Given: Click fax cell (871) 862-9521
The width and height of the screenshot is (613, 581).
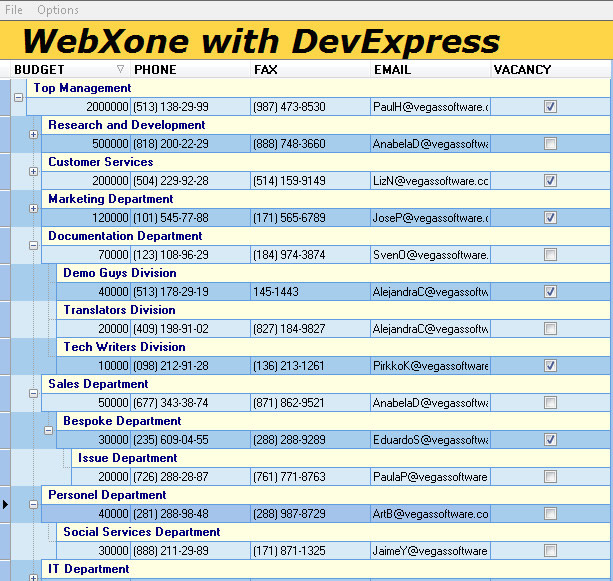Looking at the screenshot, I should pos(310,402).
